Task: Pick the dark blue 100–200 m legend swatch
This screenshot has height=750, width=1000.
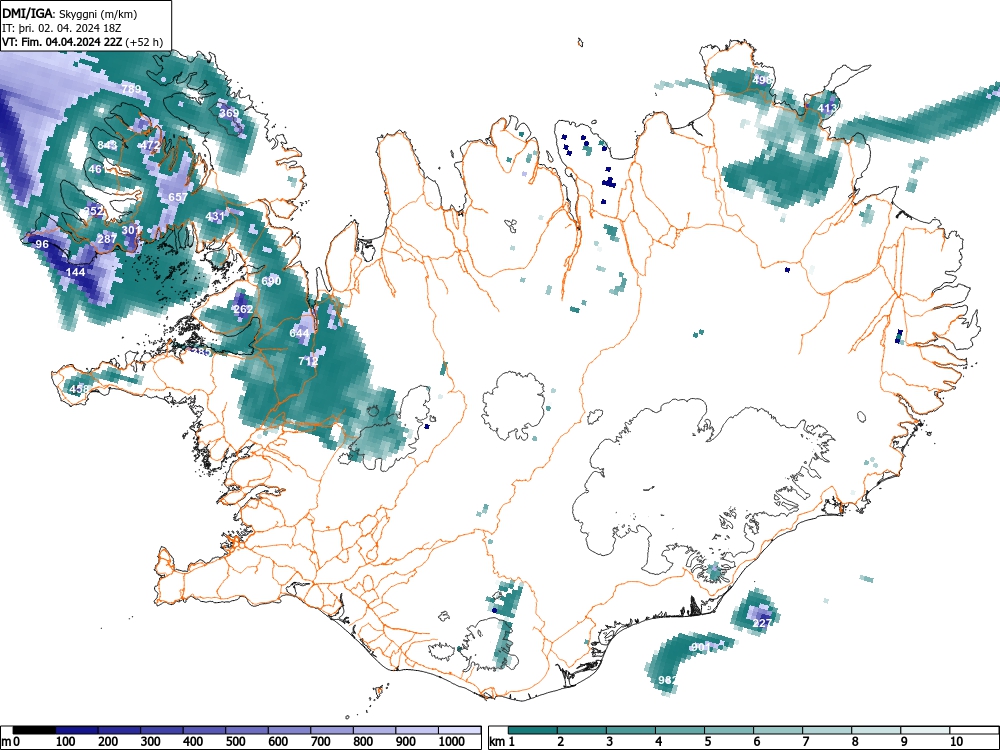Action: coord(77,730)
